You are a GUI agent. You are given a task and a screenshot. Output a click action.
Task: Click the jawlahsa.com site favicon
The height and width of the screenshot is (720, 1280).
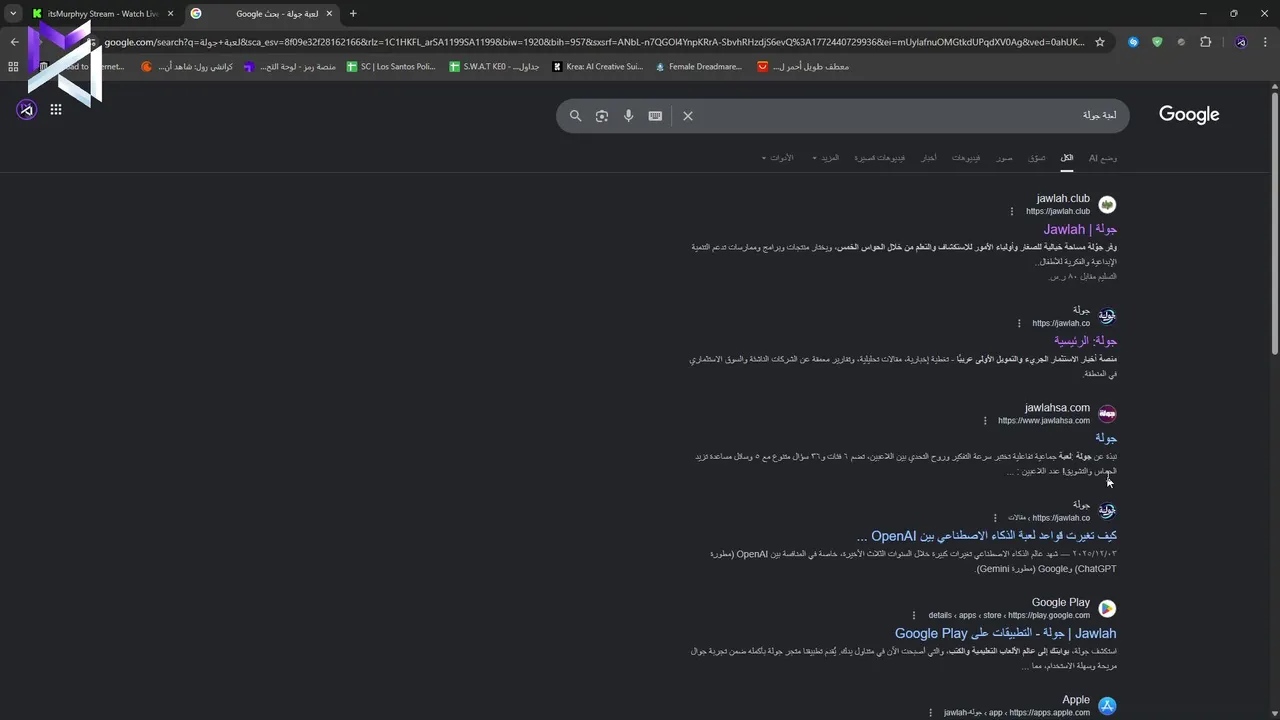(x=1107, y=414)
